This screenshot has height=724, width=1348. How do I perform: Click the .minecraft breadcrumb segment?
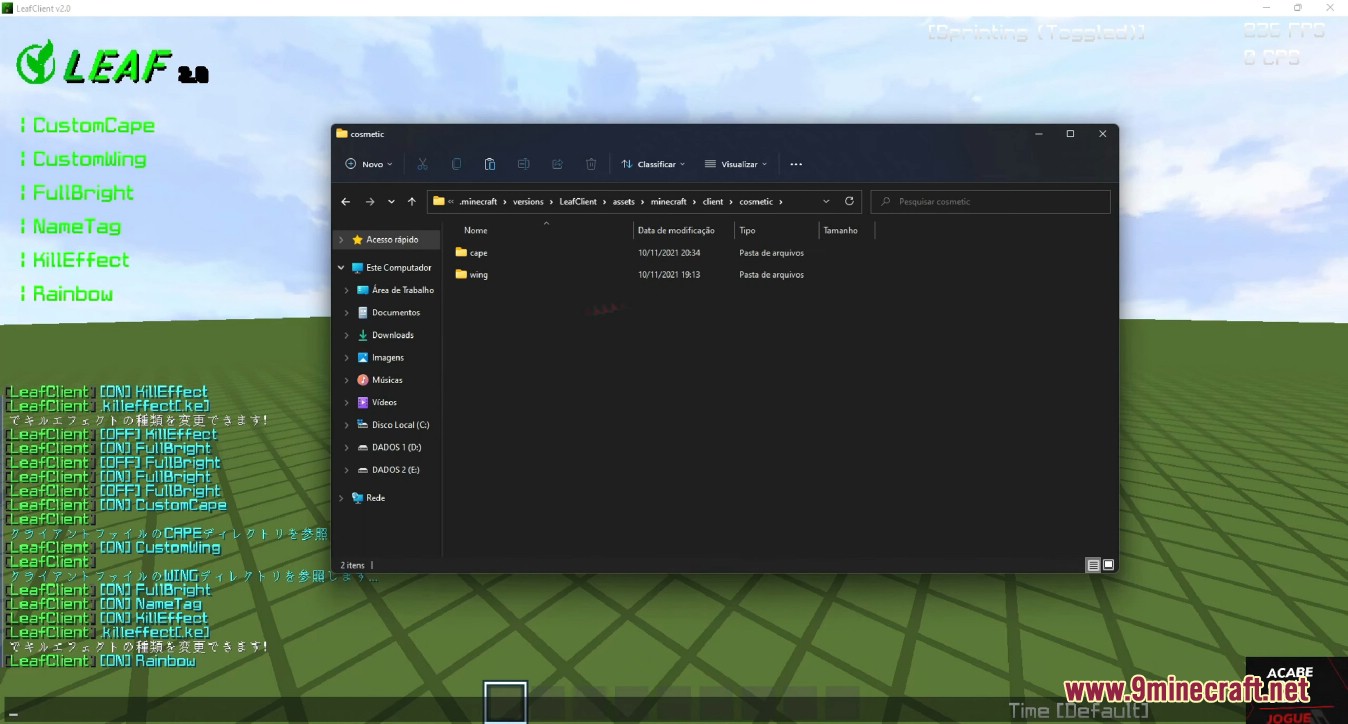[478, 201]
